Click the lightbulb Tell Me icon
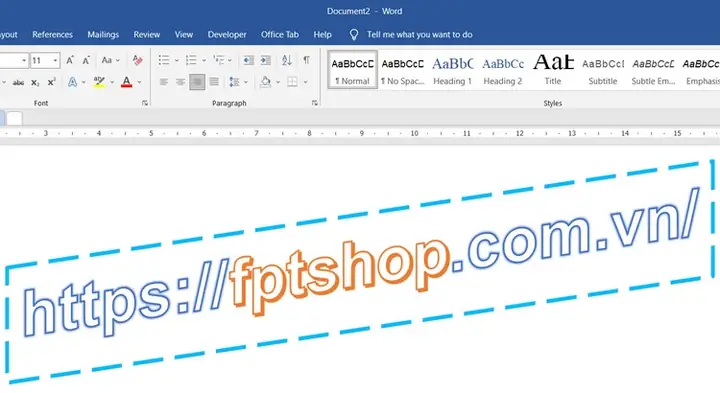This screenshot has height=393, width=720. (x=354, y=35)
